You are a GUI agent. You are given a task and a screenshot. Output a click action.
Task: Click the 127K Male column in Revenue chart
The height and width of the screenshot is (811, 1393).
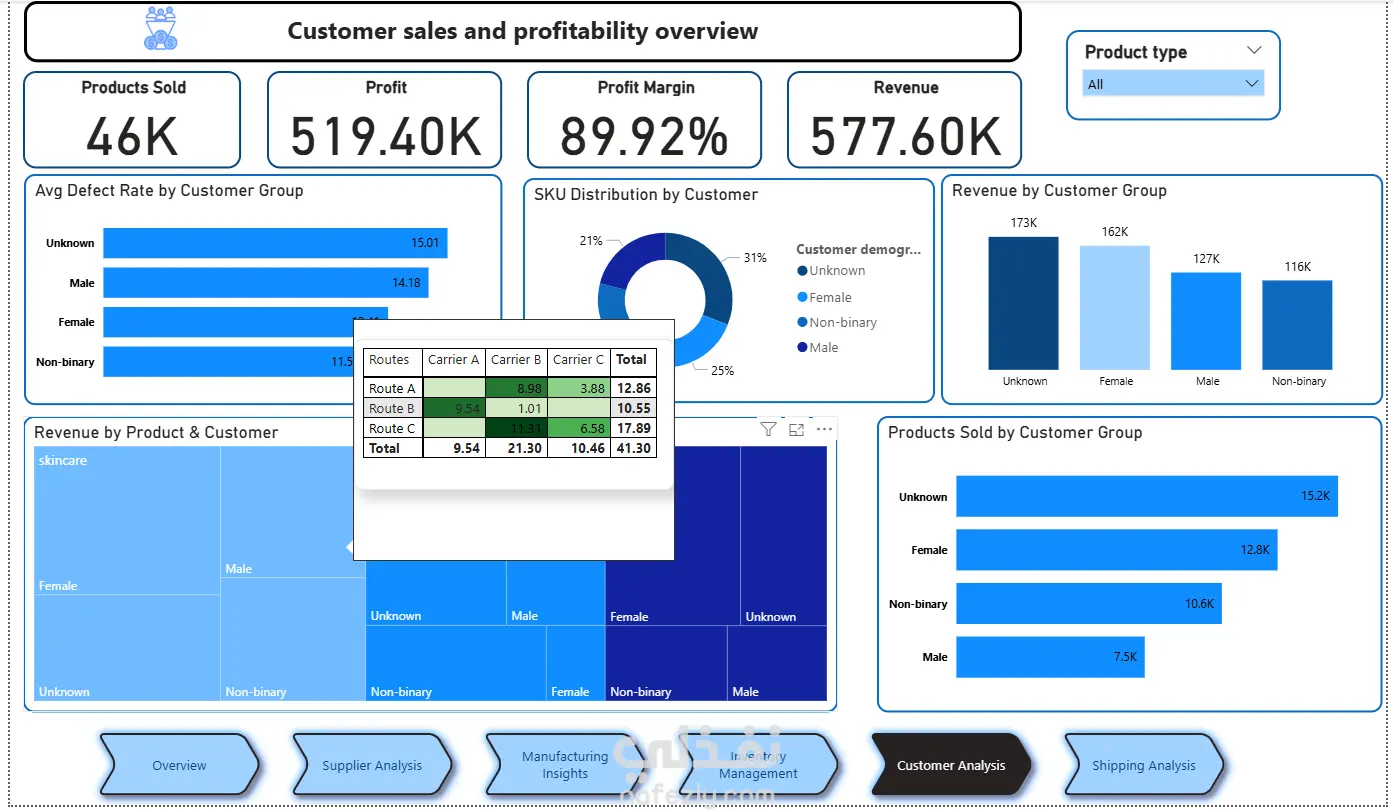(x=1206, y=322)
